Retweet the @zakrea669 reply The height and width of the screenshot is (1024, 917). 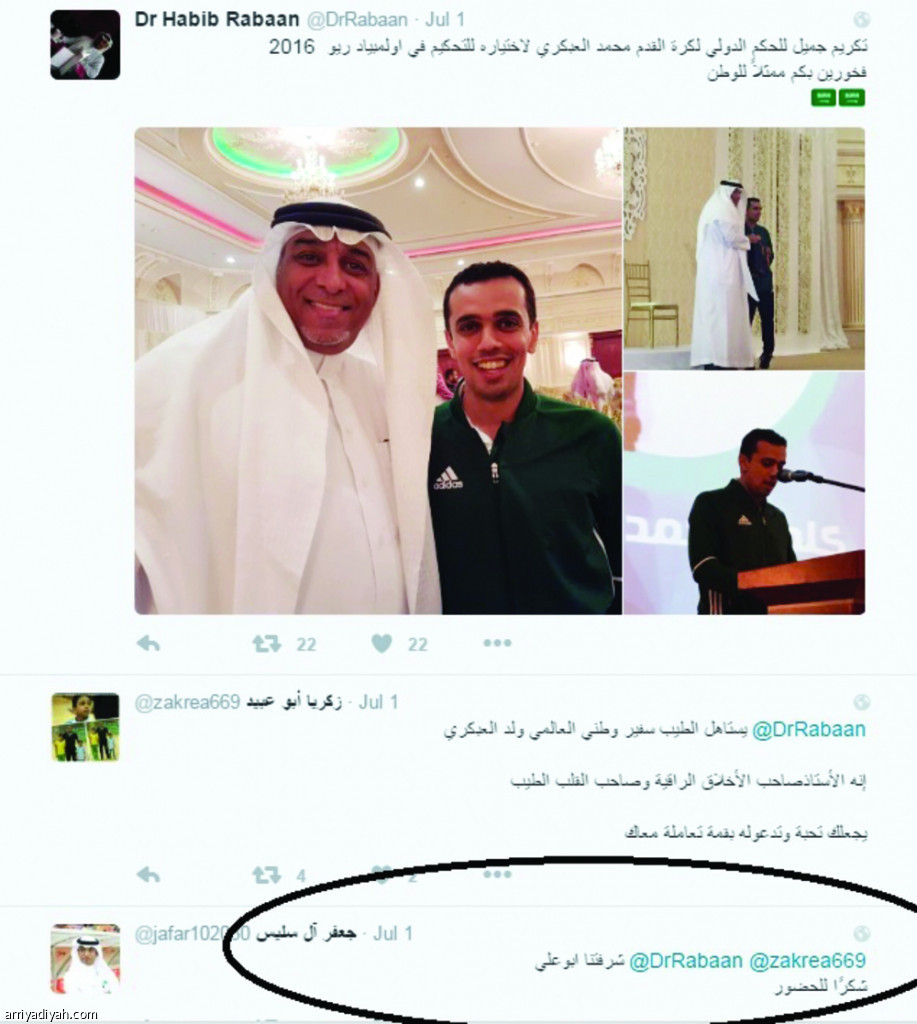click(x=266, y=874)
